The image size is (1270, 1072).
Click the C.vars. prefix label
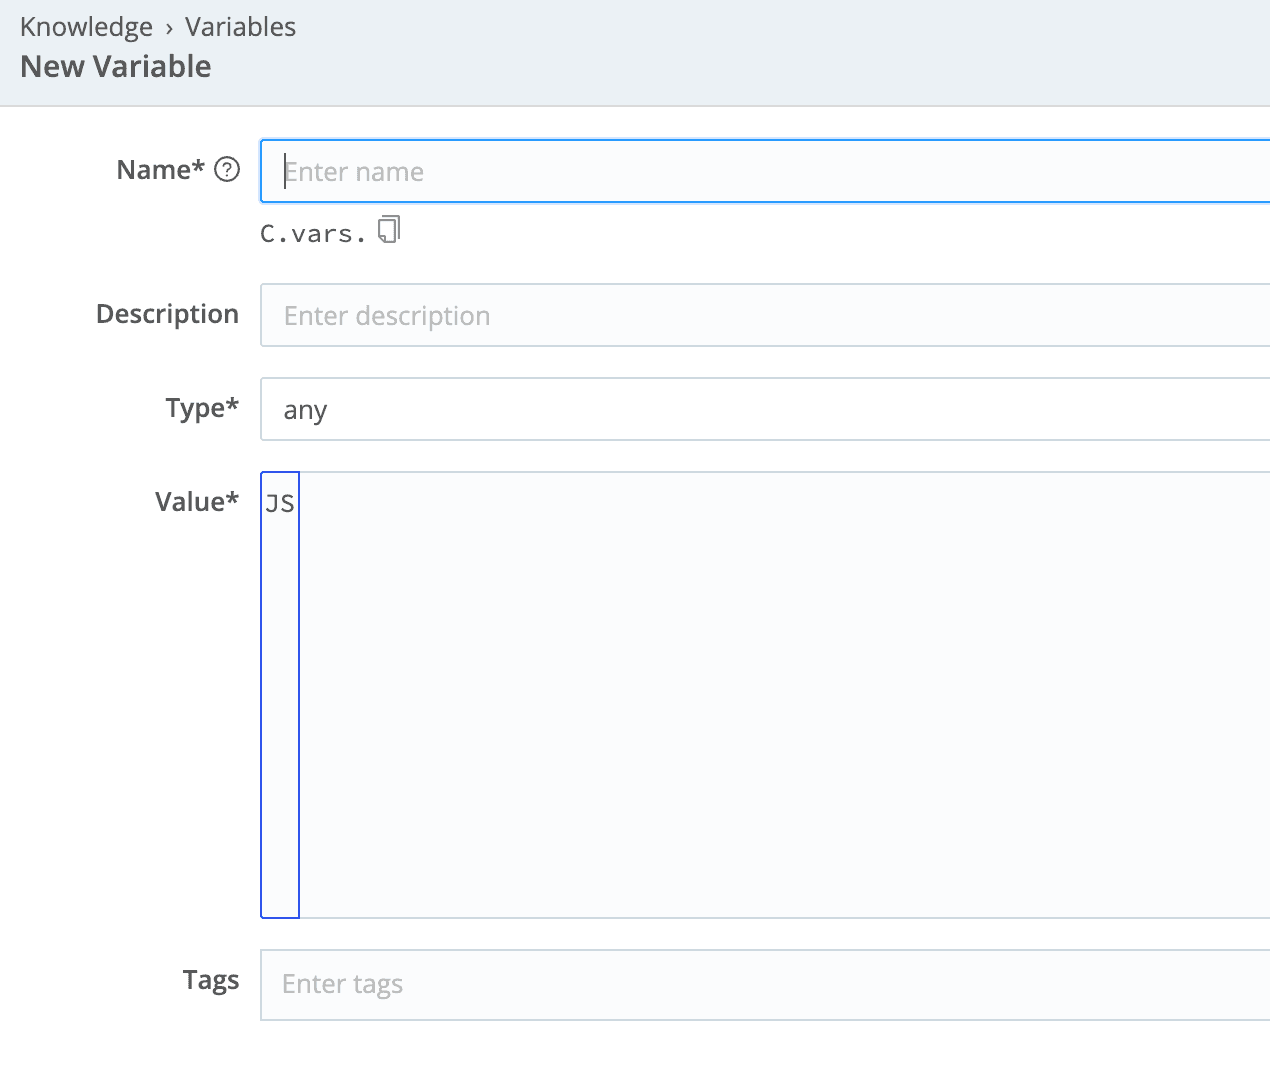pyautogui.click(x=310, y=232)
